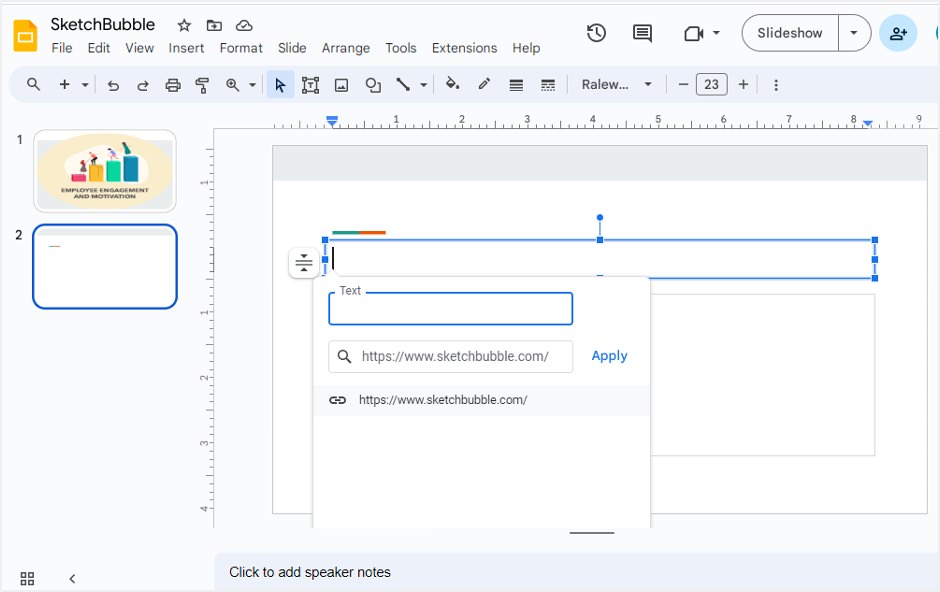Expand the camera meeting dropdown arrow

click(x=716, y=33)
